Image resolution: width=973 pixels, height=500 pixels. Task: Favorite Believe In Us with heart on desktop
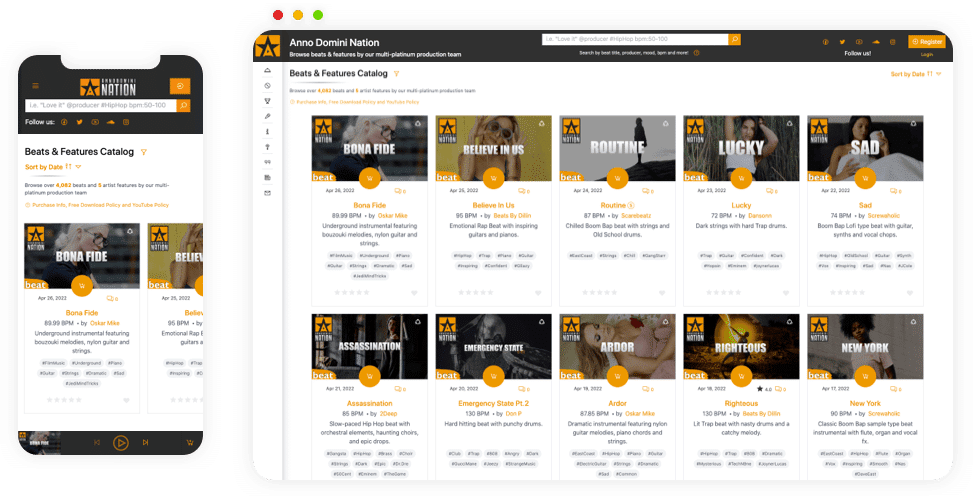pyautogui.click(x=538, y=293)
